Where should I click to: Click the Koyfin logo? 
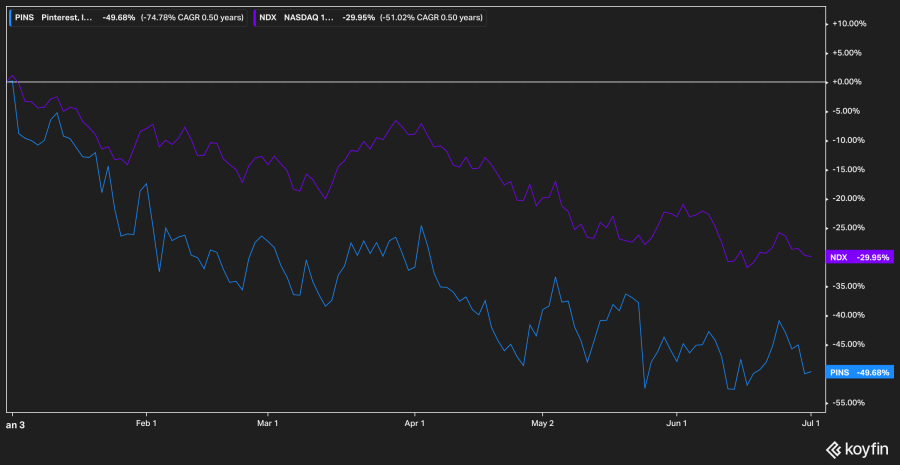pyautogui.click(x=858, y=450)
